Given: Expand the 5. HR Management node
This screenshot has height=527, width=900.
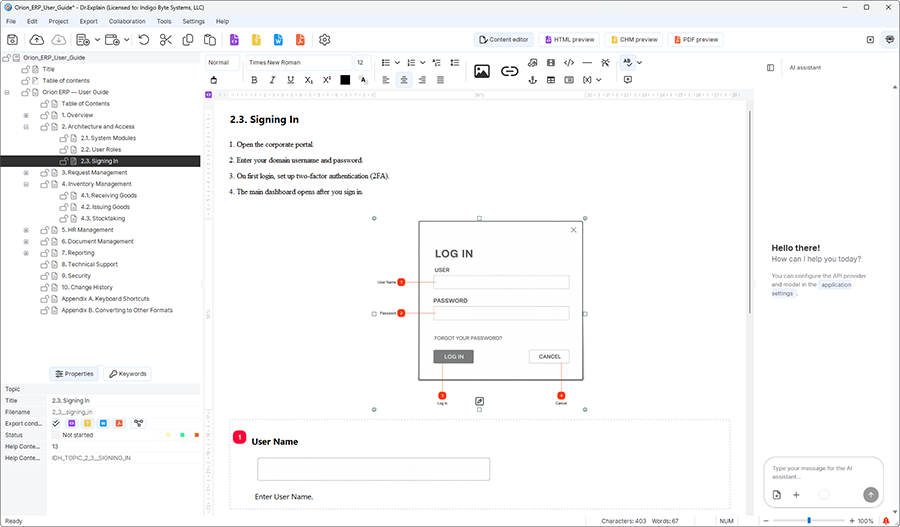Looking at the screenshot, I should (x=26, y=230).
